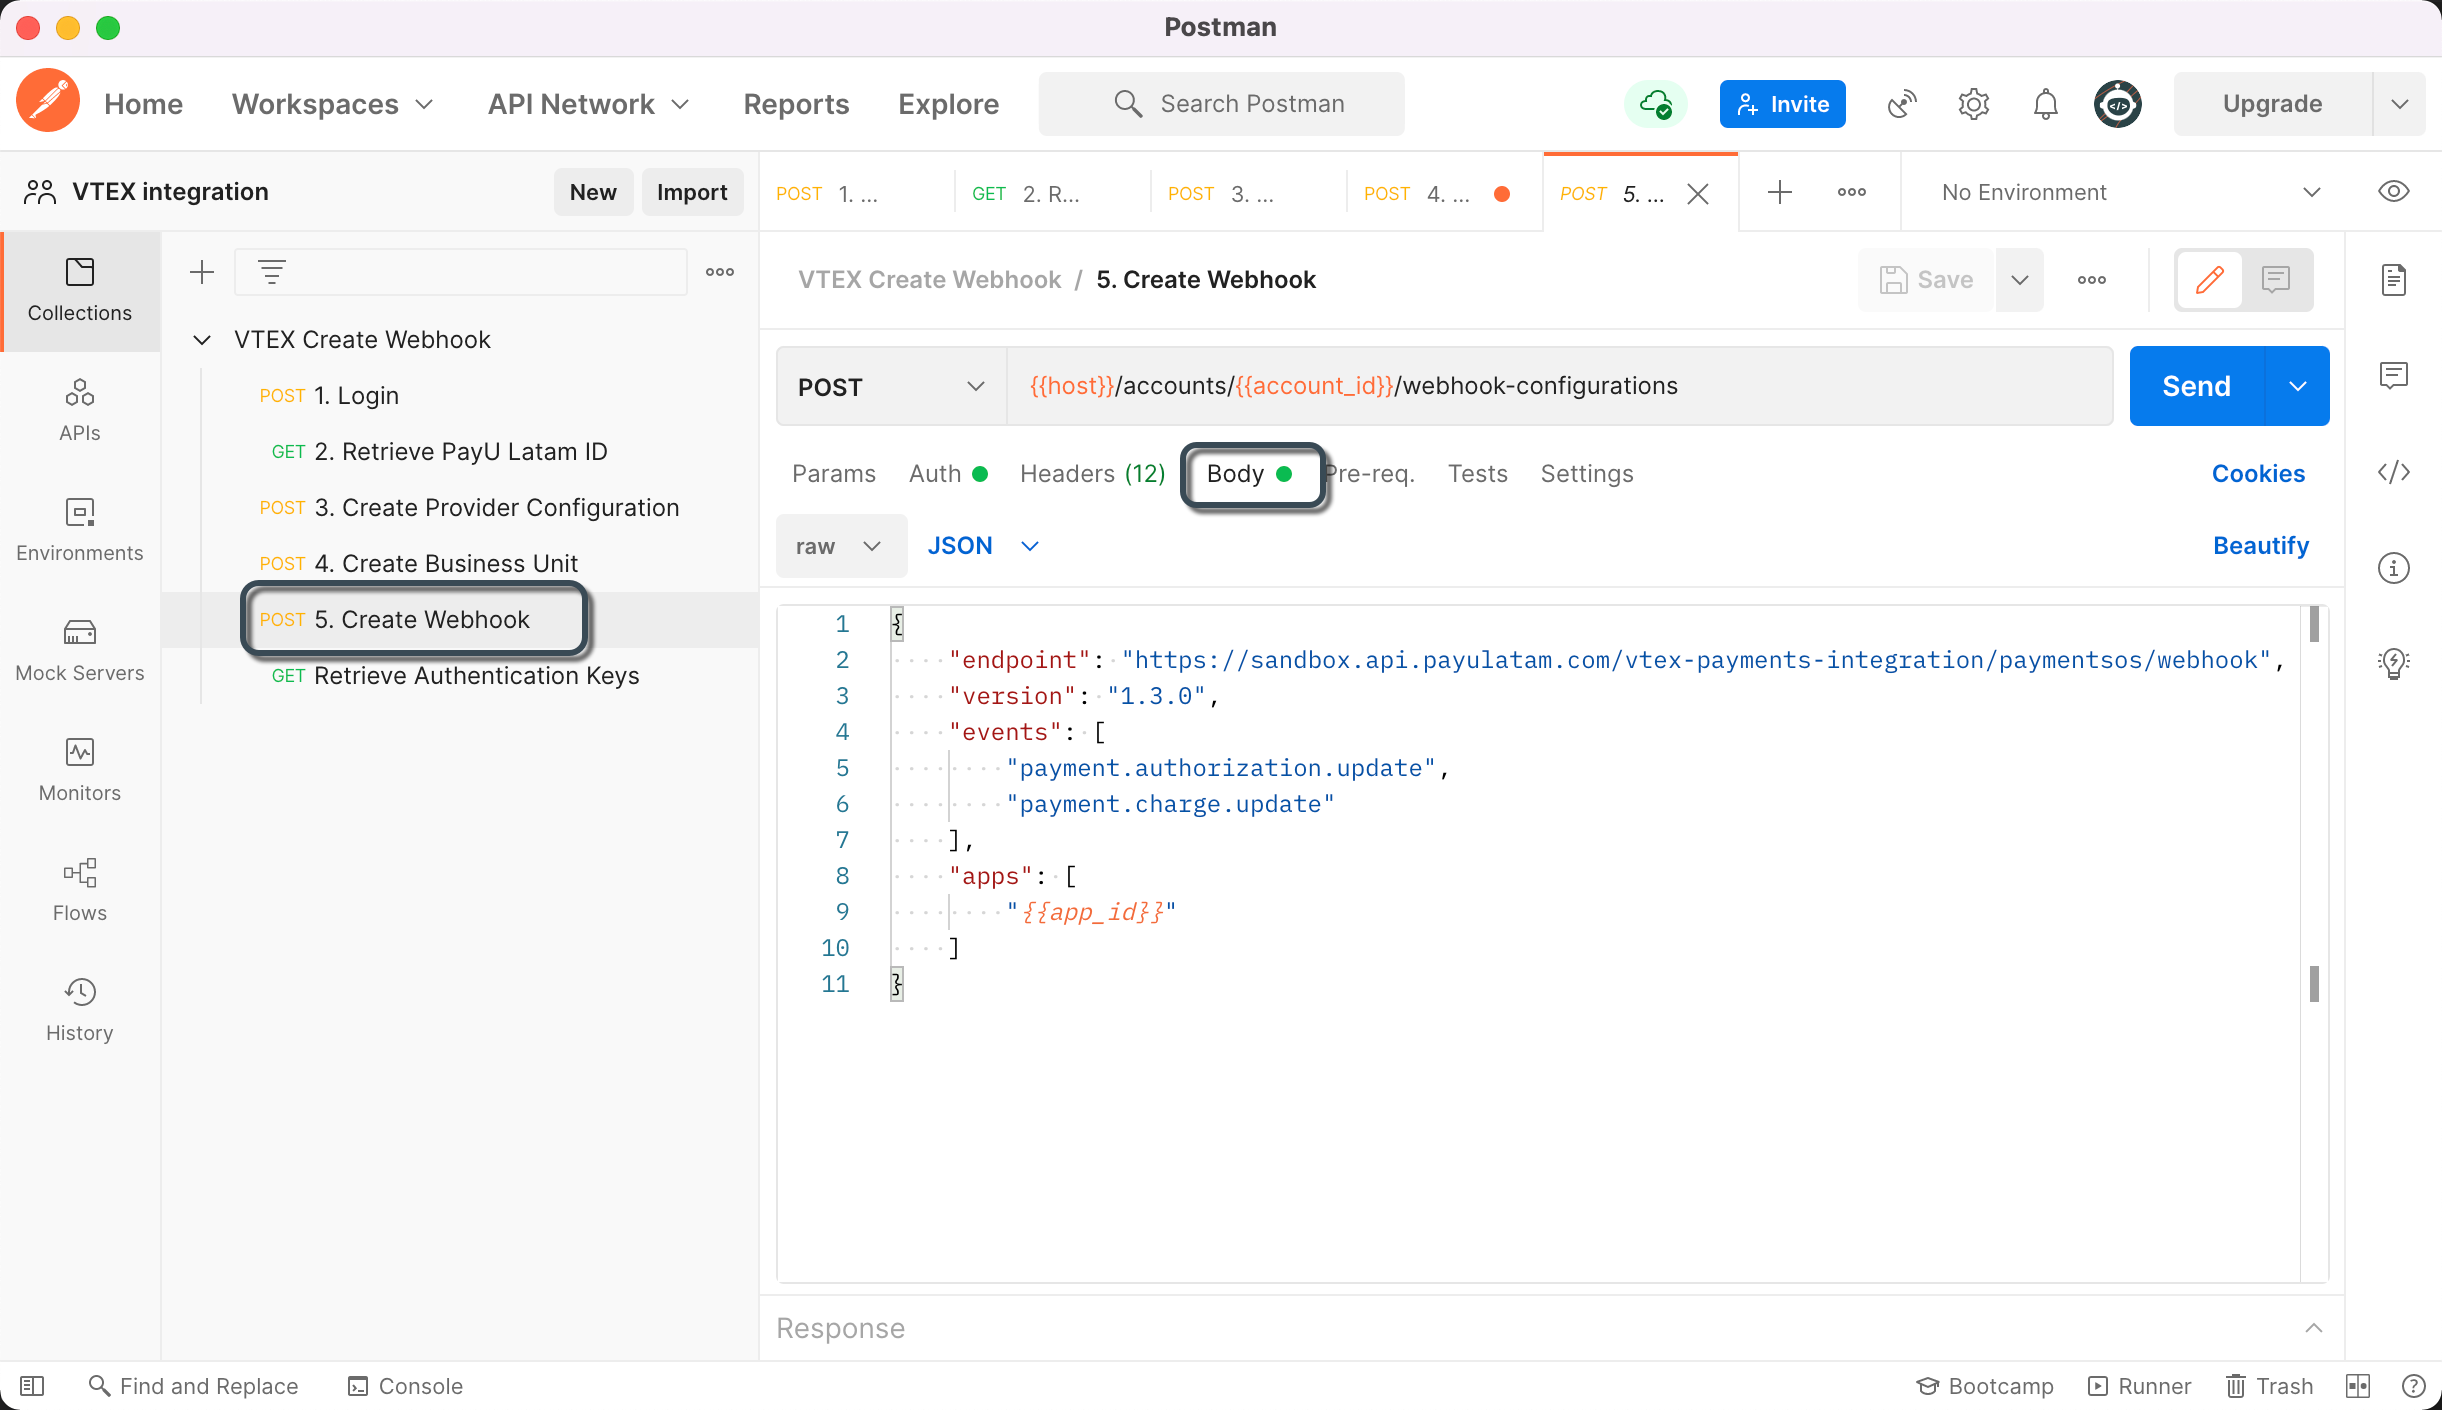
Task: Open the help icon in status bar
Action: [2414, 1386]
